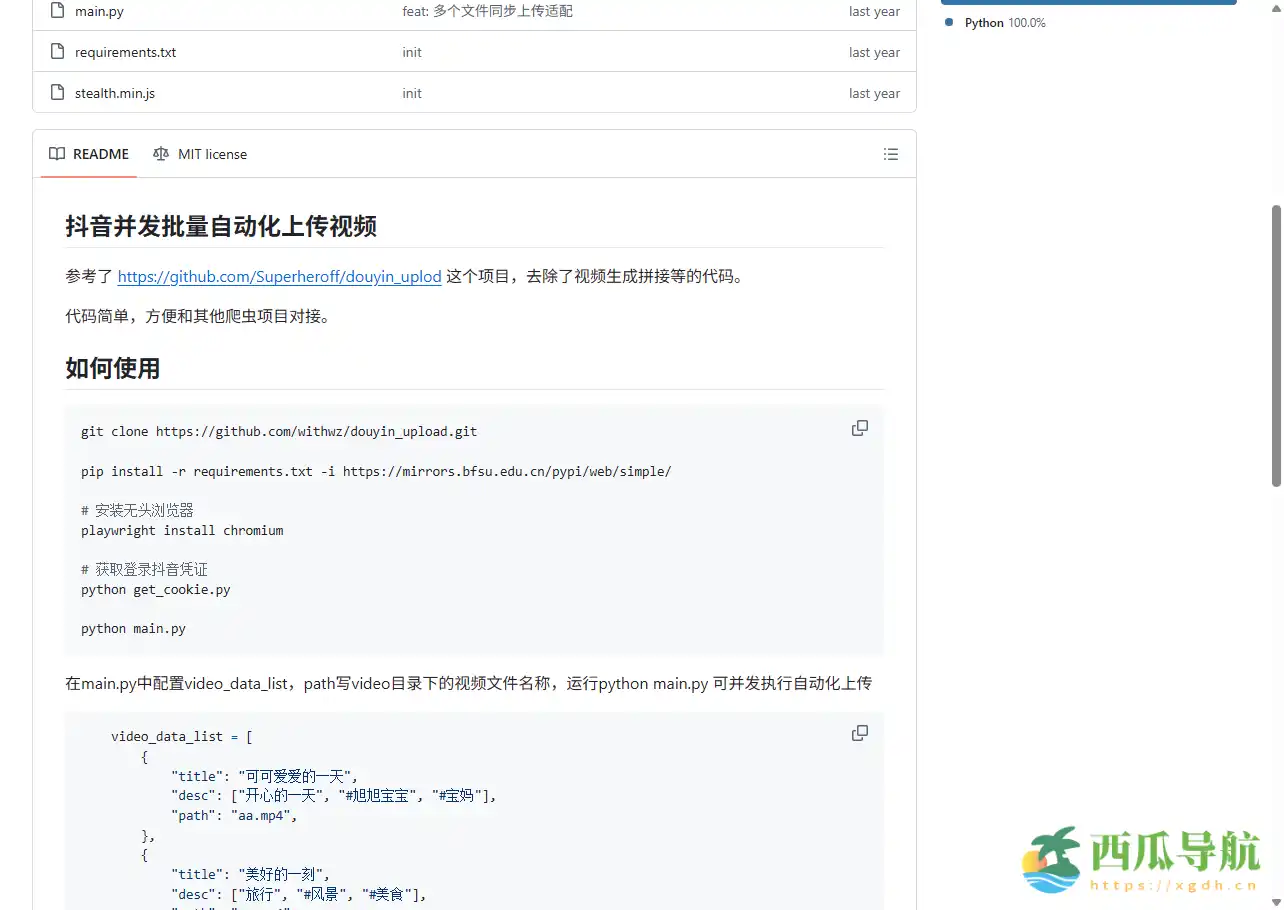Open the douyin_upload project hyperlink
This screenshot has height=910, width=1284.
click(279, 276)
